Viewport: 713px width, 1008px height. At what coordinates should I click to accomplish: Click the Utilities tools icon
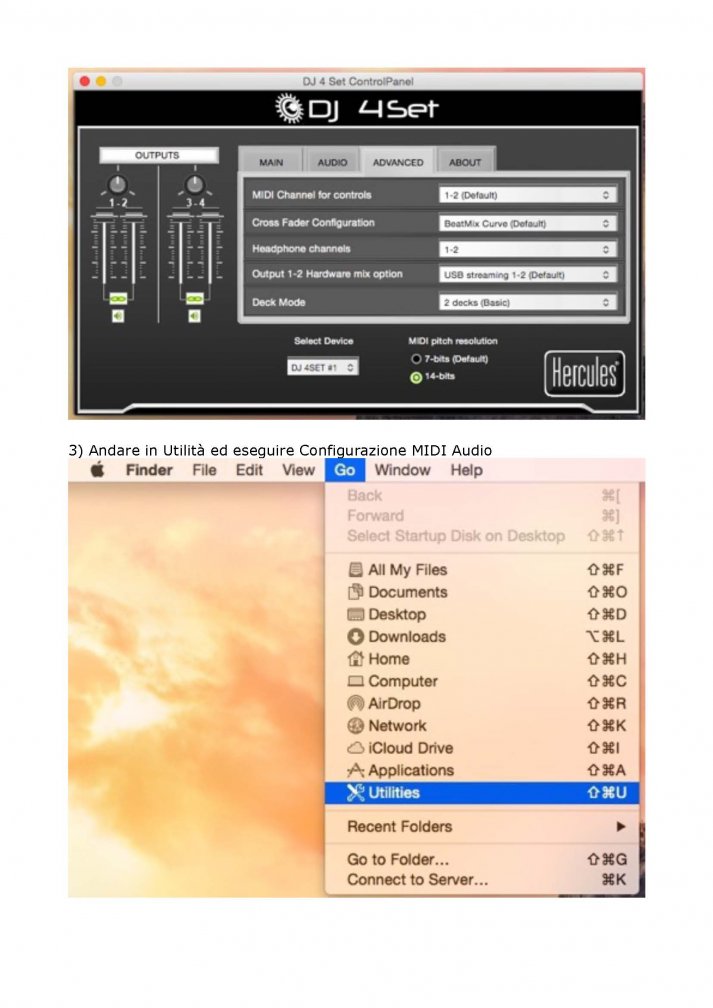click(356, 793)
